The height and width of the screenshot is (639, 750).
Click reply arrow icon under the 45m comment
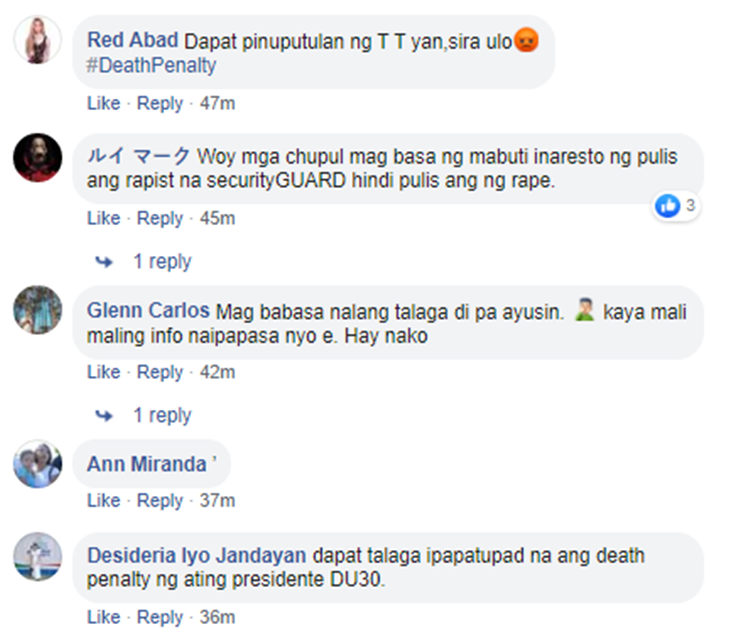tap(104, 262)
